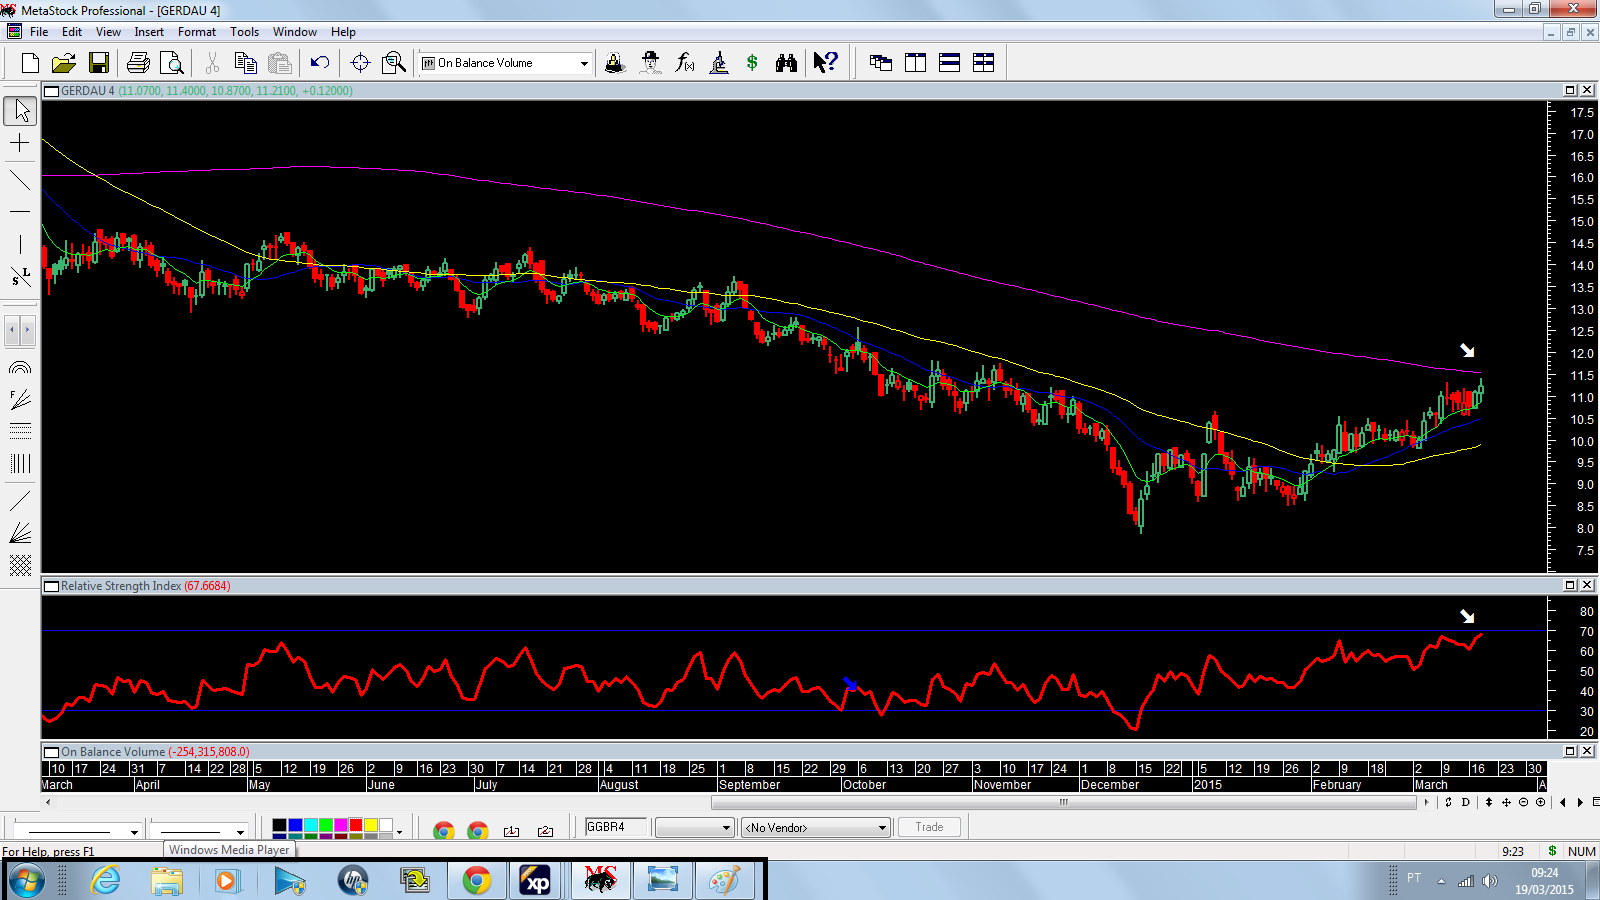Image resolution: width=1600 pixels, height=900 pixels.
Task: Select the Fibonacci retracement lines tool
Action: (20, 431)
